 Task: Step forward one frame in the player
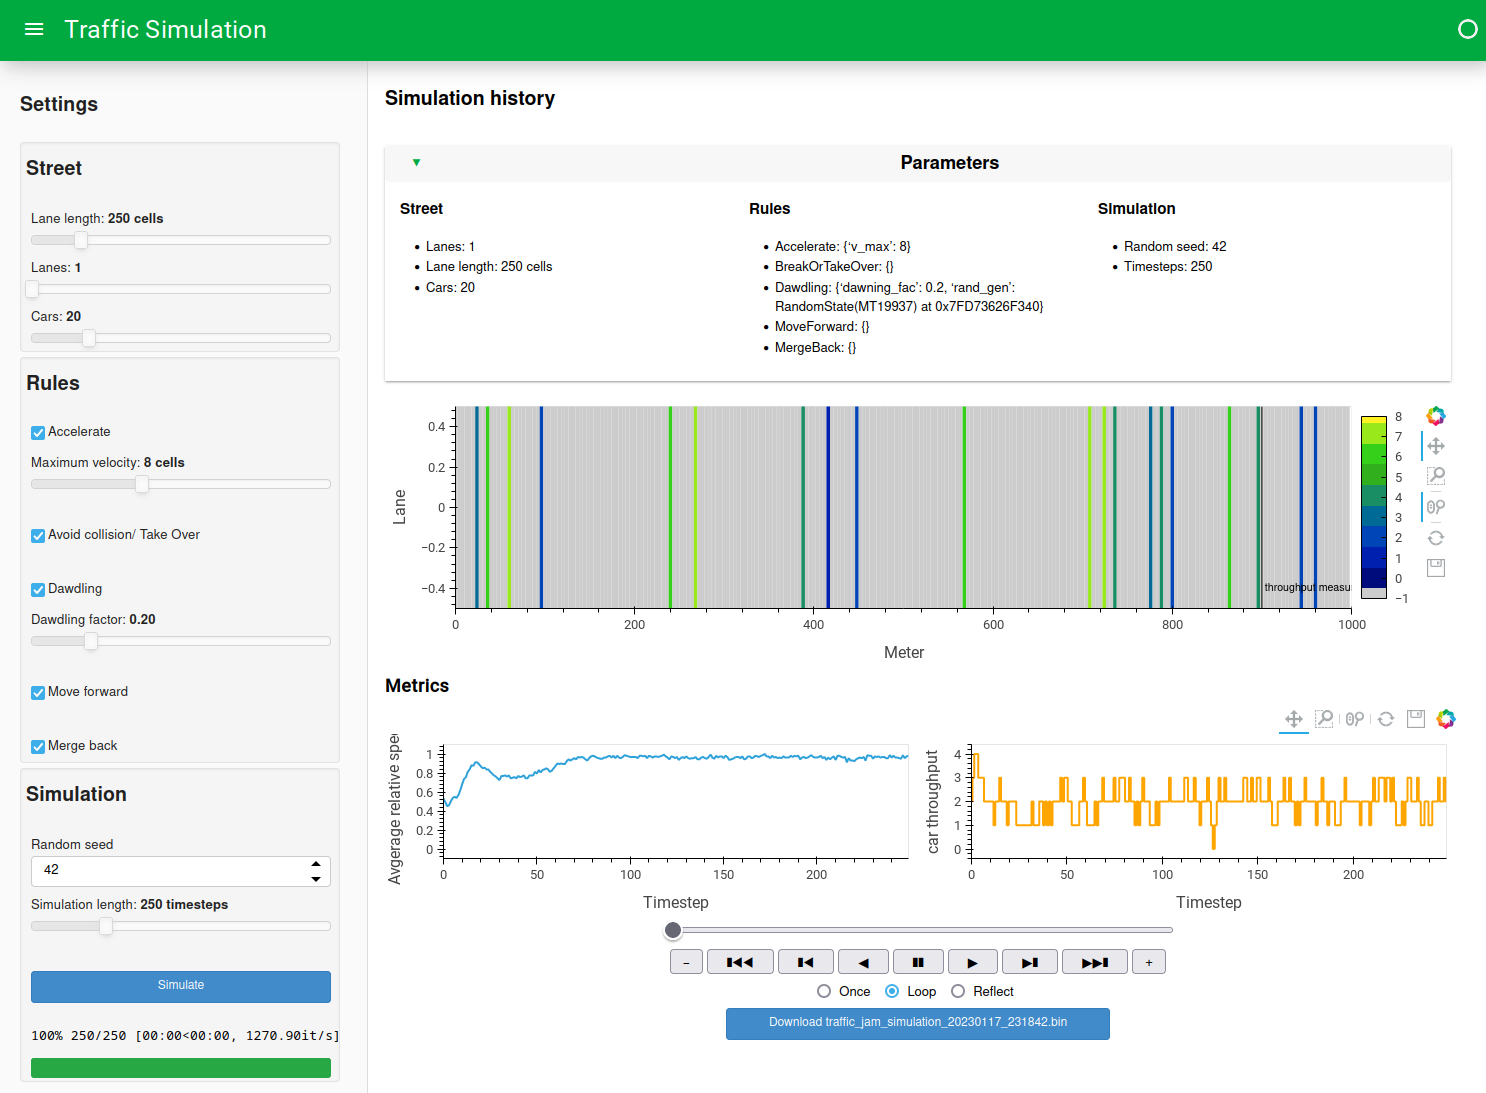click(x=1030, y=962)
